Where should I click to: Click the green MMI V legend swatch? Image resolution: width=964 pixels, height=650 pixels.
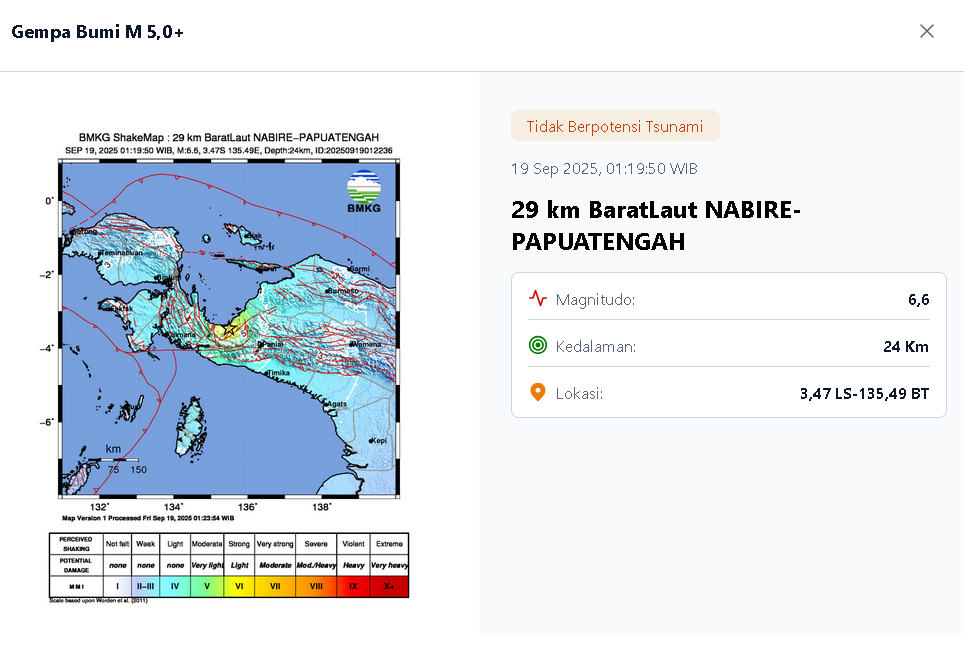pos(207,587)
